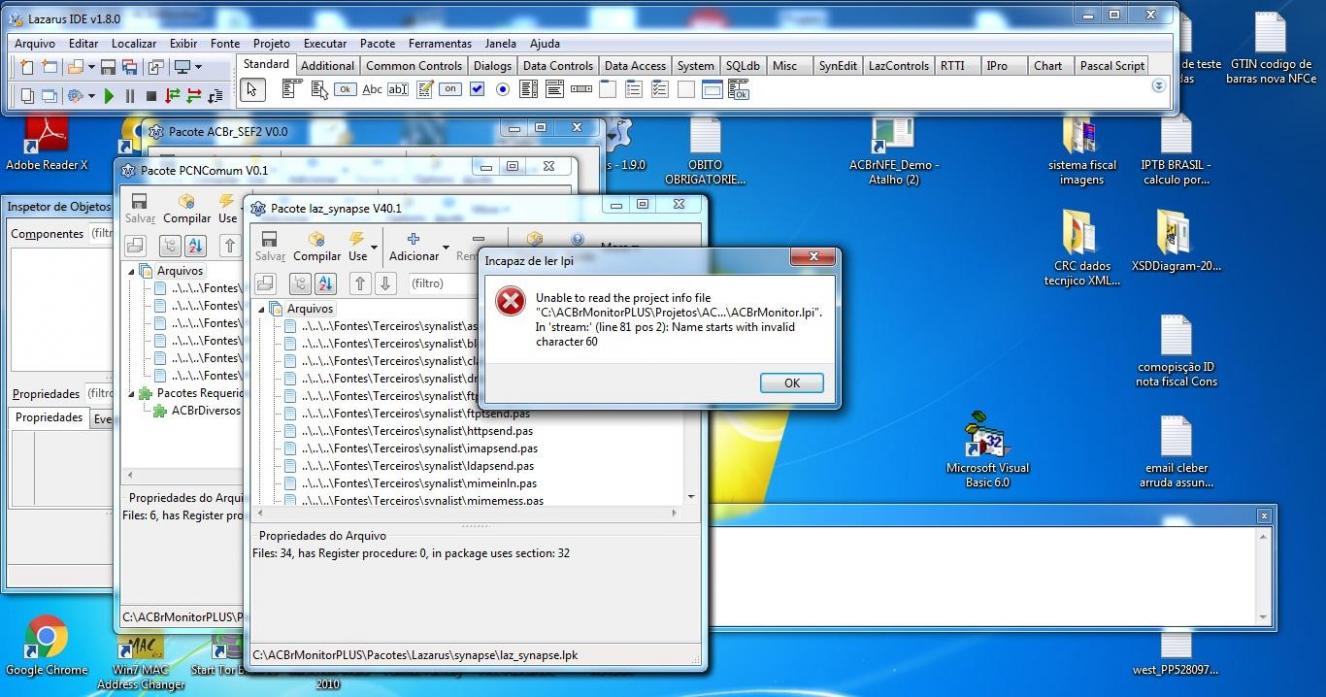This screenshot has height=697, width=1326.
Task: Open the Executar menu
Action: [x=325, y=44]
